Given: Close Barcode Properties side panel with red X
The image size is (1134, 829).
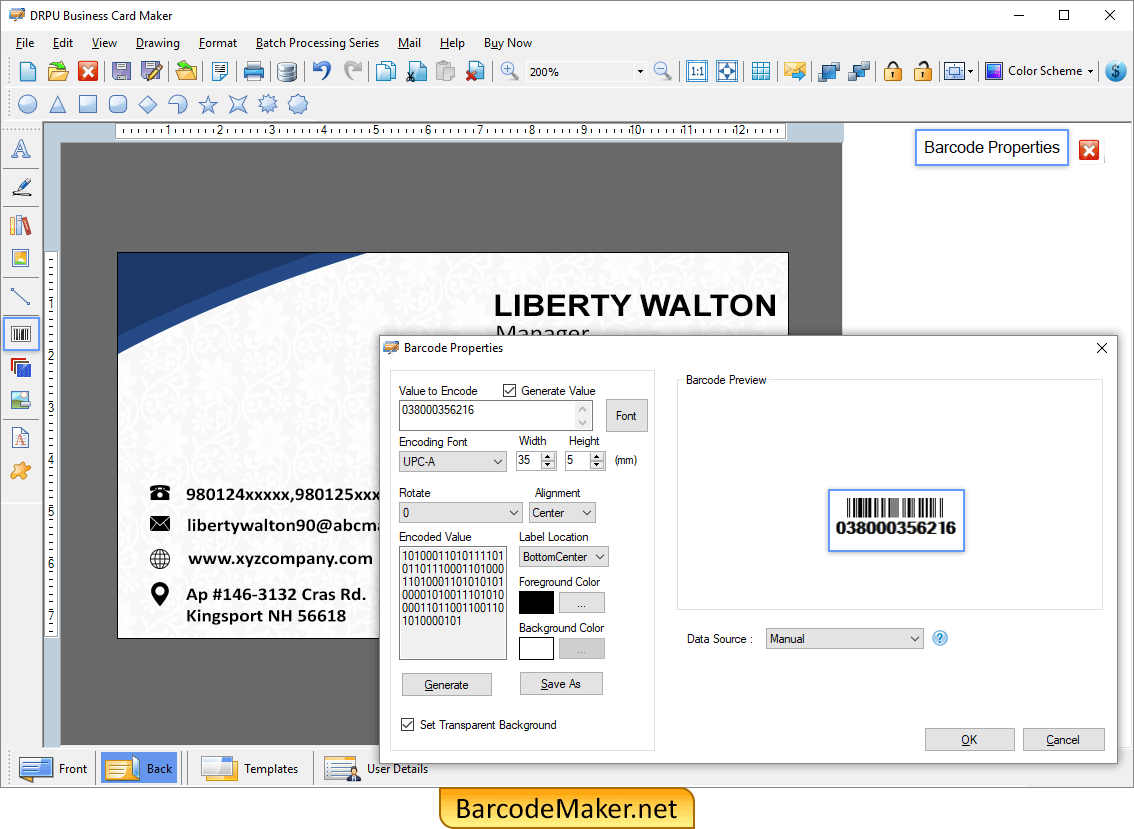Looking at the screenshot, I should point(1088,150).
